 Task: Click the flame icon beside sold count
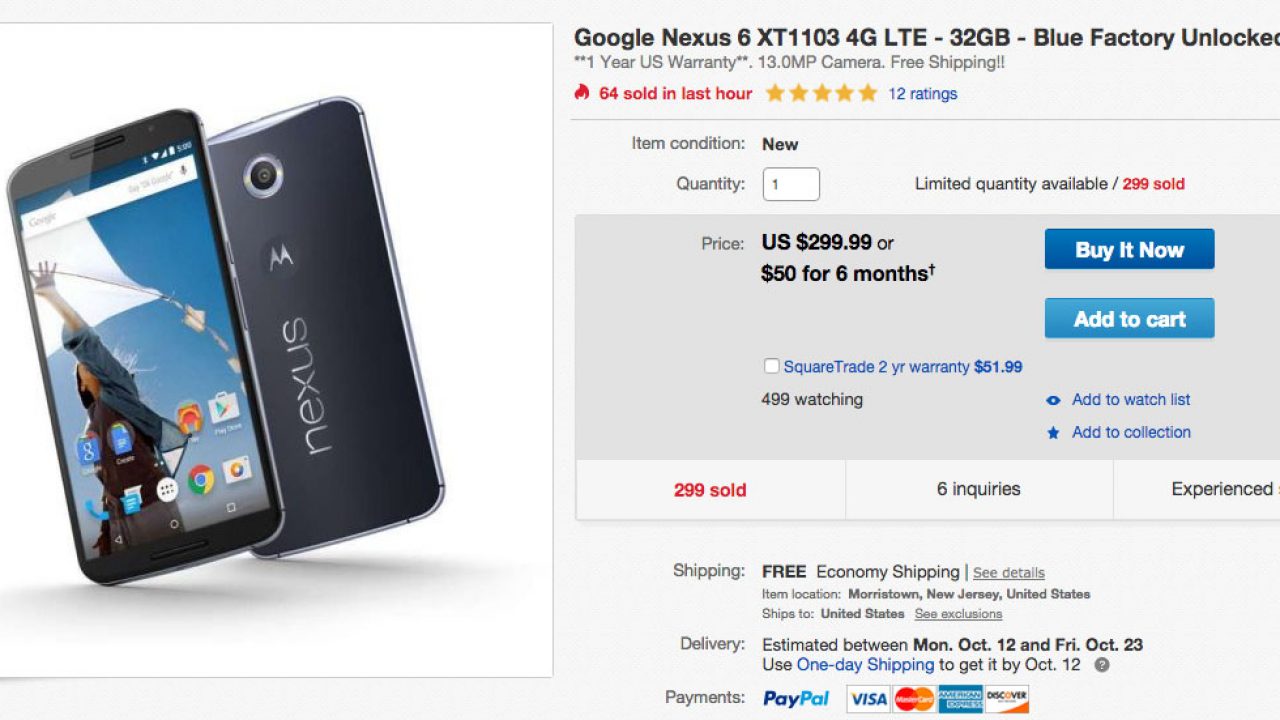[x=582, y=93]
